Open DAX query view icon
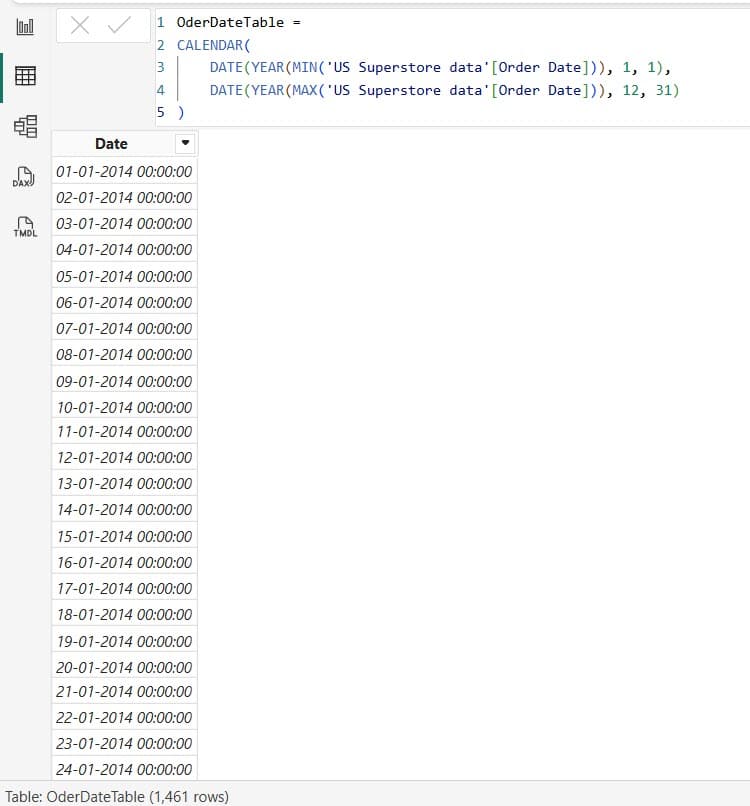750x806 pixels. [x=24, y=177]
